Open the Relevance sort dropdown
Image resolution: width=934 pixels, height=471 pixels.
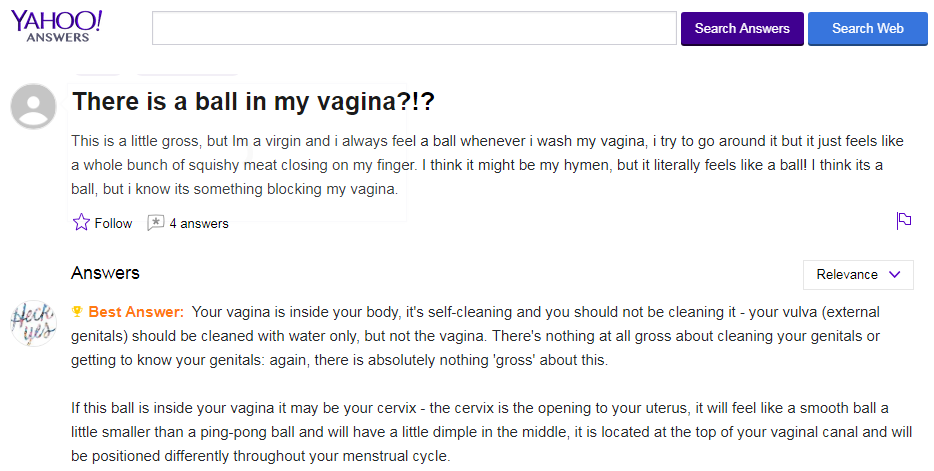858,275
